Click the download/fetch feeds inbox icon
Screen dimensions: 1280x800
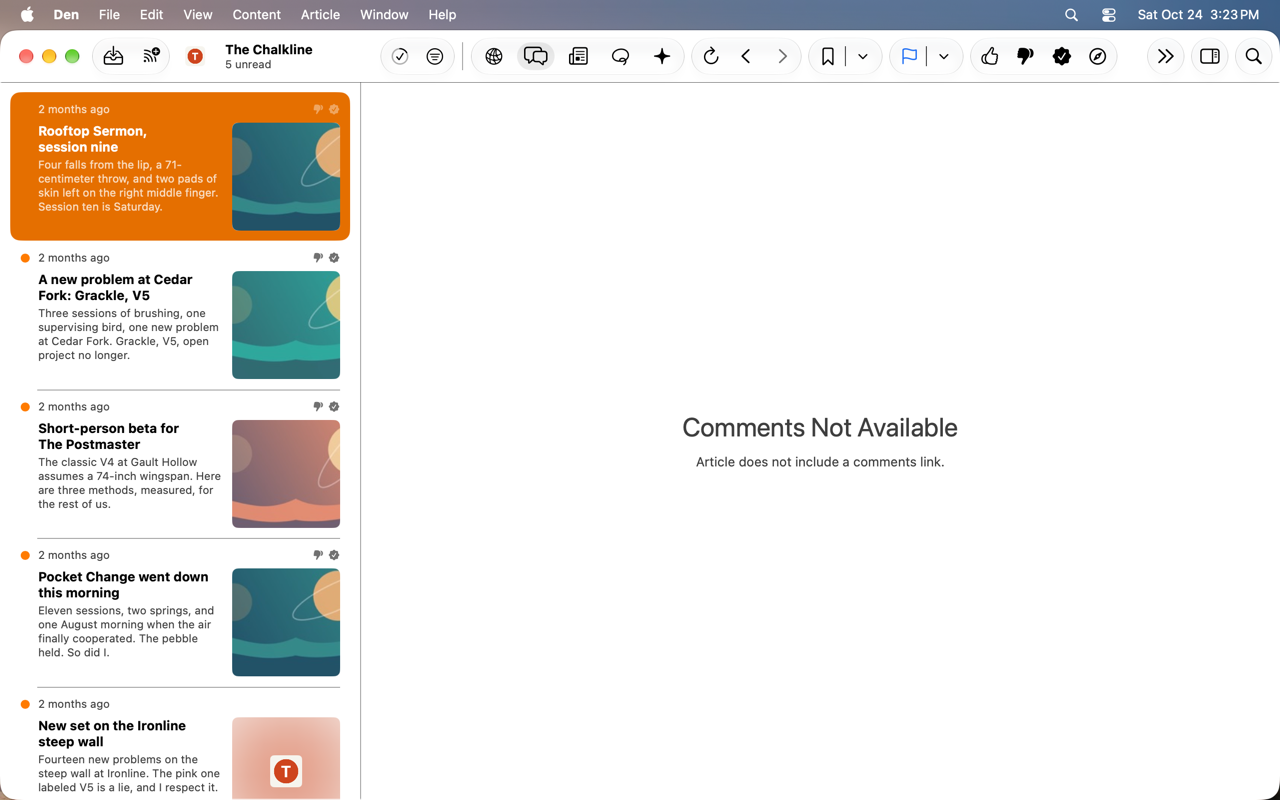[x=113, y=57]
